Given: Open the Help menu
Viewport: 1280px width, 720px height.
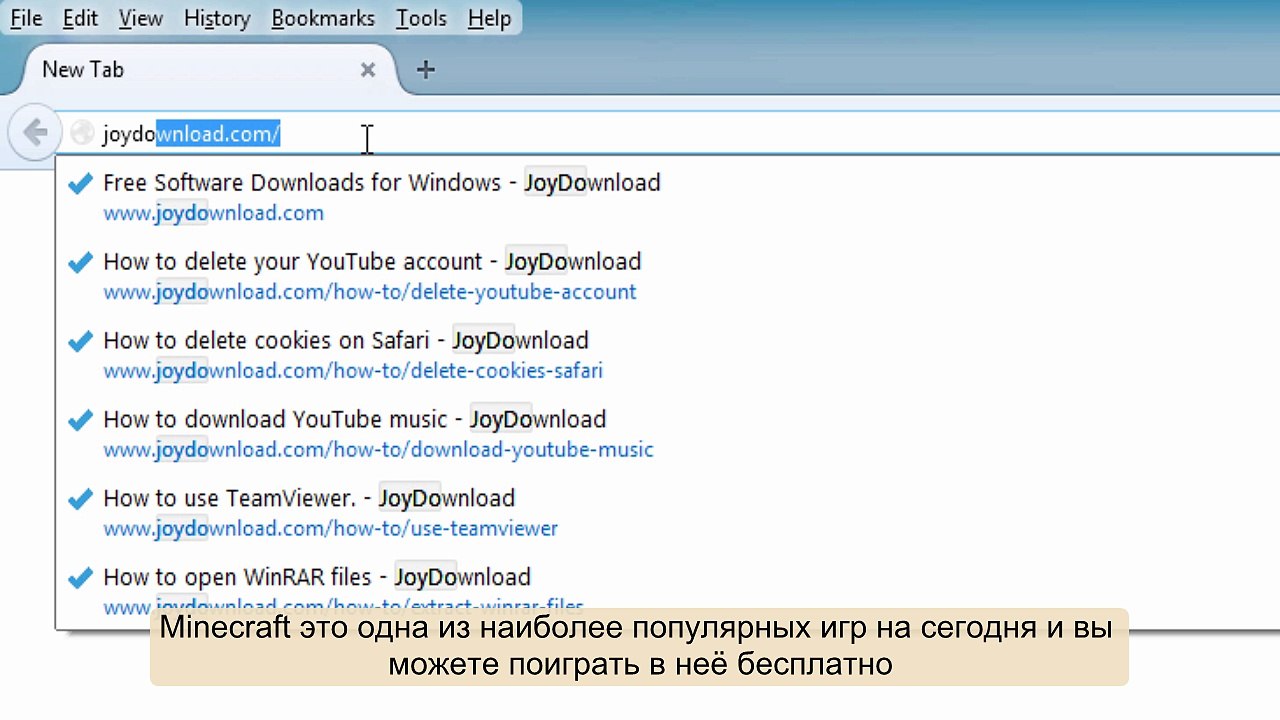Looking at the screenshot, I should click(489, 18).
